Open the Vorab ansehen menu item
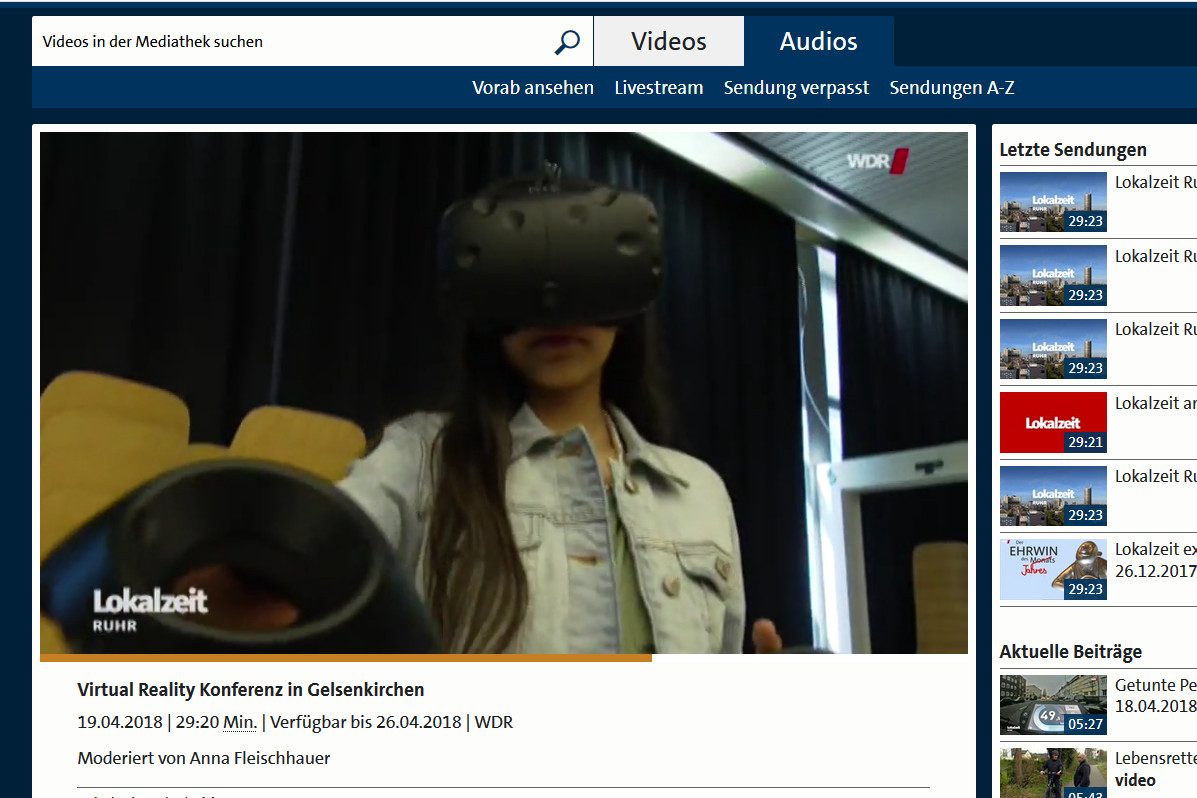1197x798 pixels. click(532, 88)
